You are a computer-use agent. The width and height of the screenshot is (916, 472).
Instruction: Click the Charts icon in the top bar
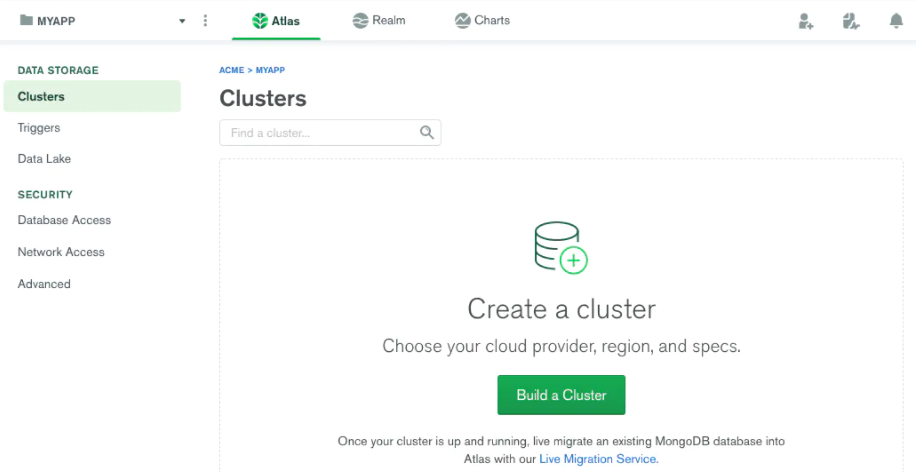[463, 20]
